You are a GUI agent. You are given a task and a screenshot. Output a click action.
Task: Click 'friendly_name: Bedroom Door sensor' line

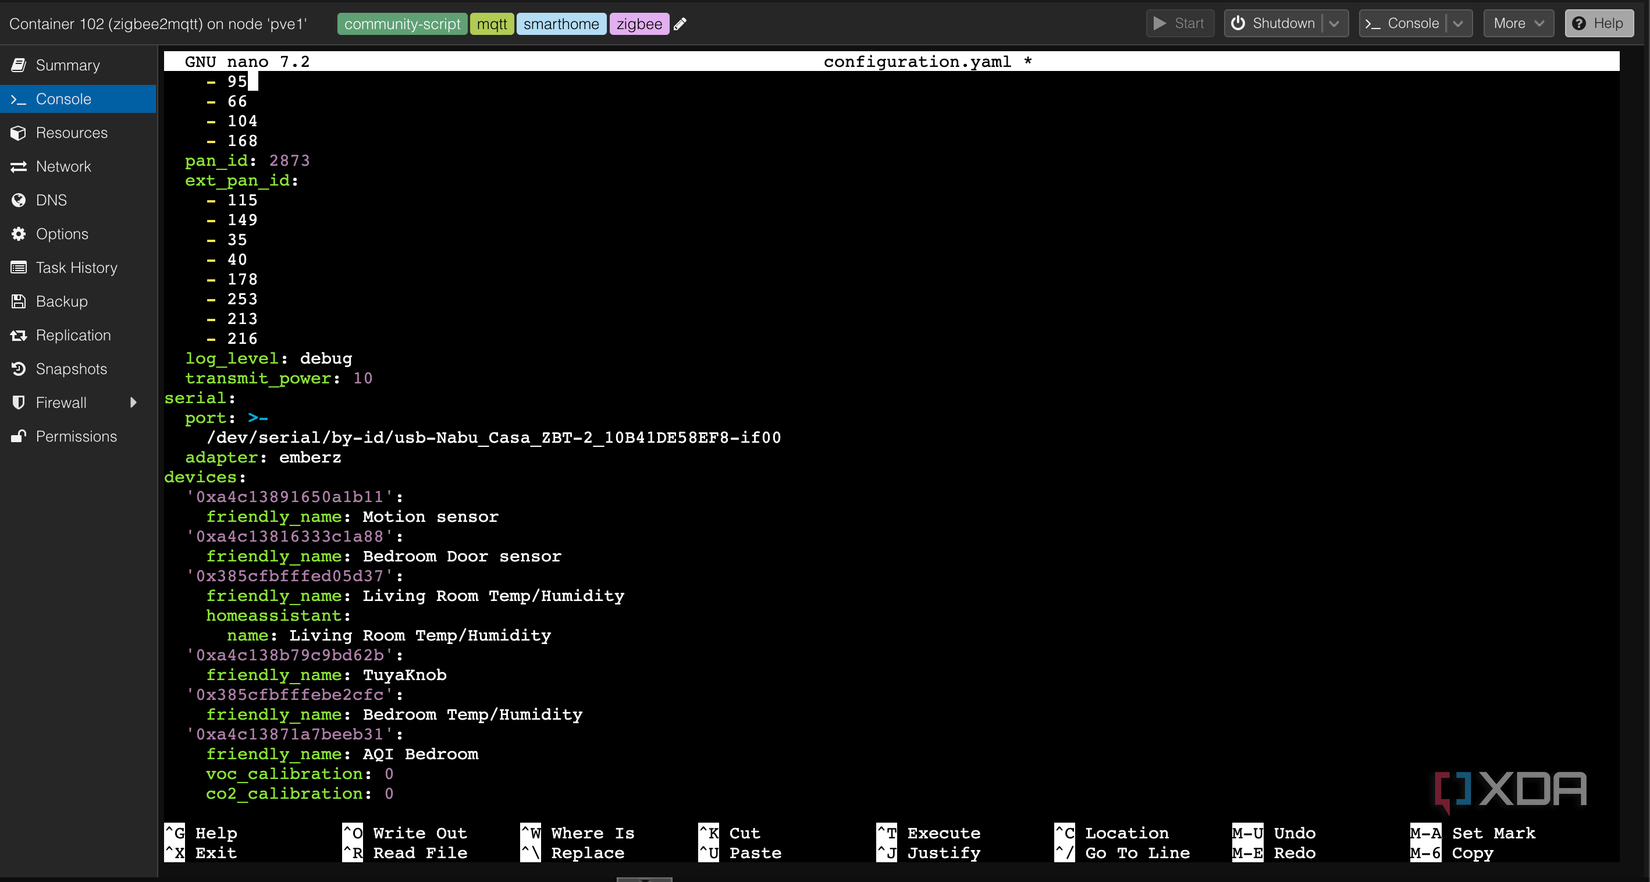click(x=384, y=556)
